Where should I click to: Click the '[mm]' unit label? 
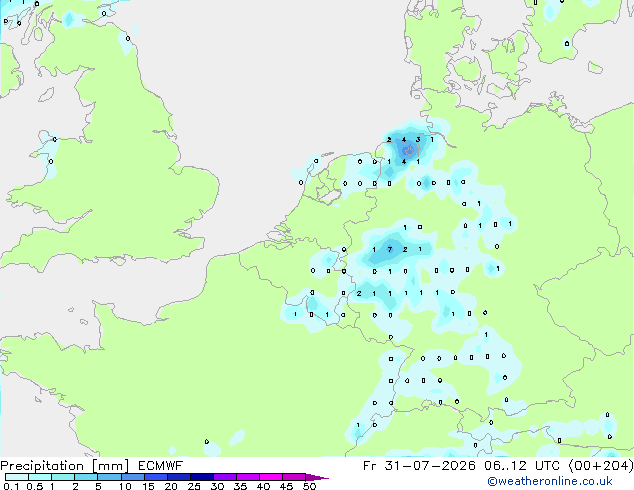110,466
